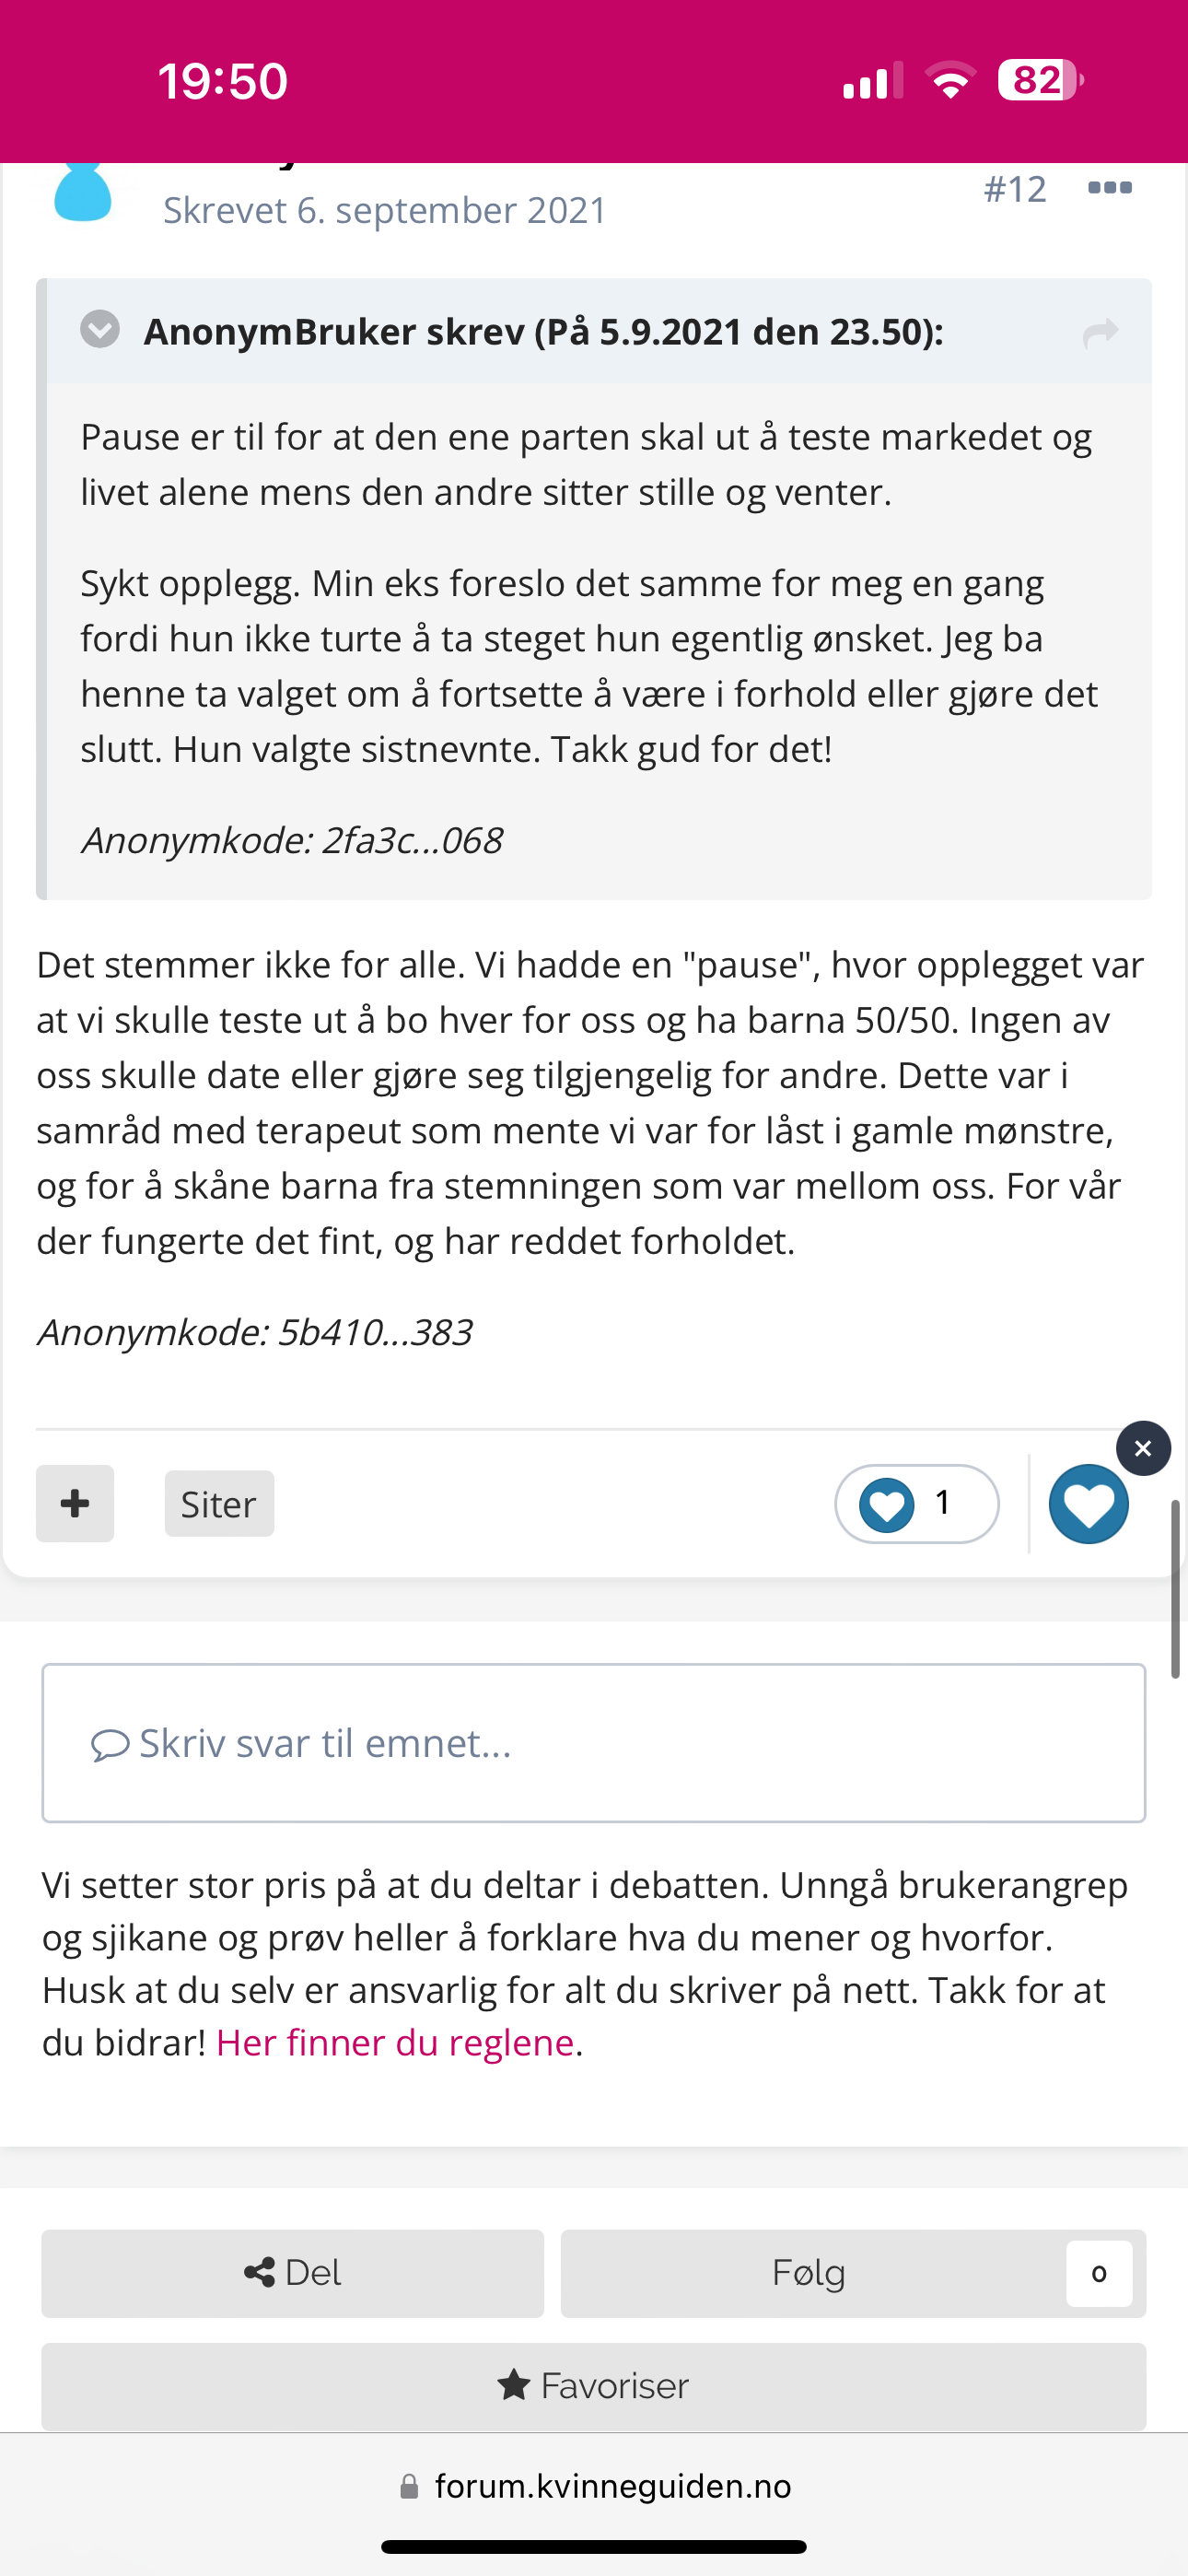Open the three-dots post options menu
Image resolution: width=1188 pixels, height=2576 pixels.
[x=1109, y=188]
